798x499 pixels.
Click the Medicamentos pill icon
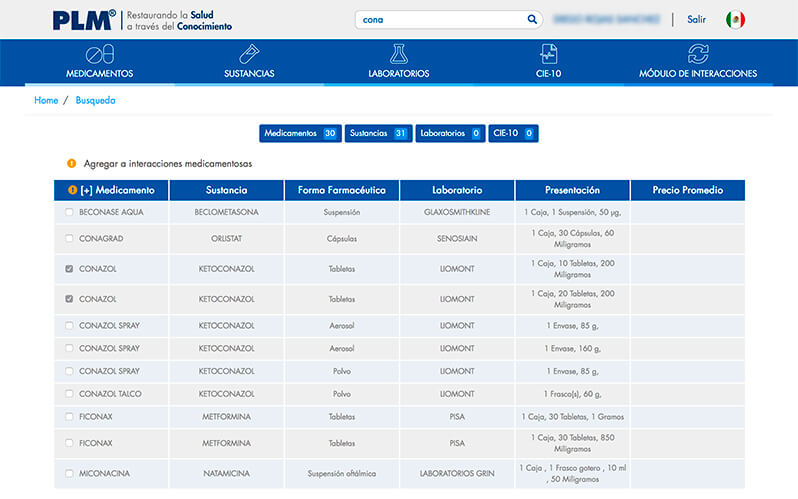pos(99,54)
